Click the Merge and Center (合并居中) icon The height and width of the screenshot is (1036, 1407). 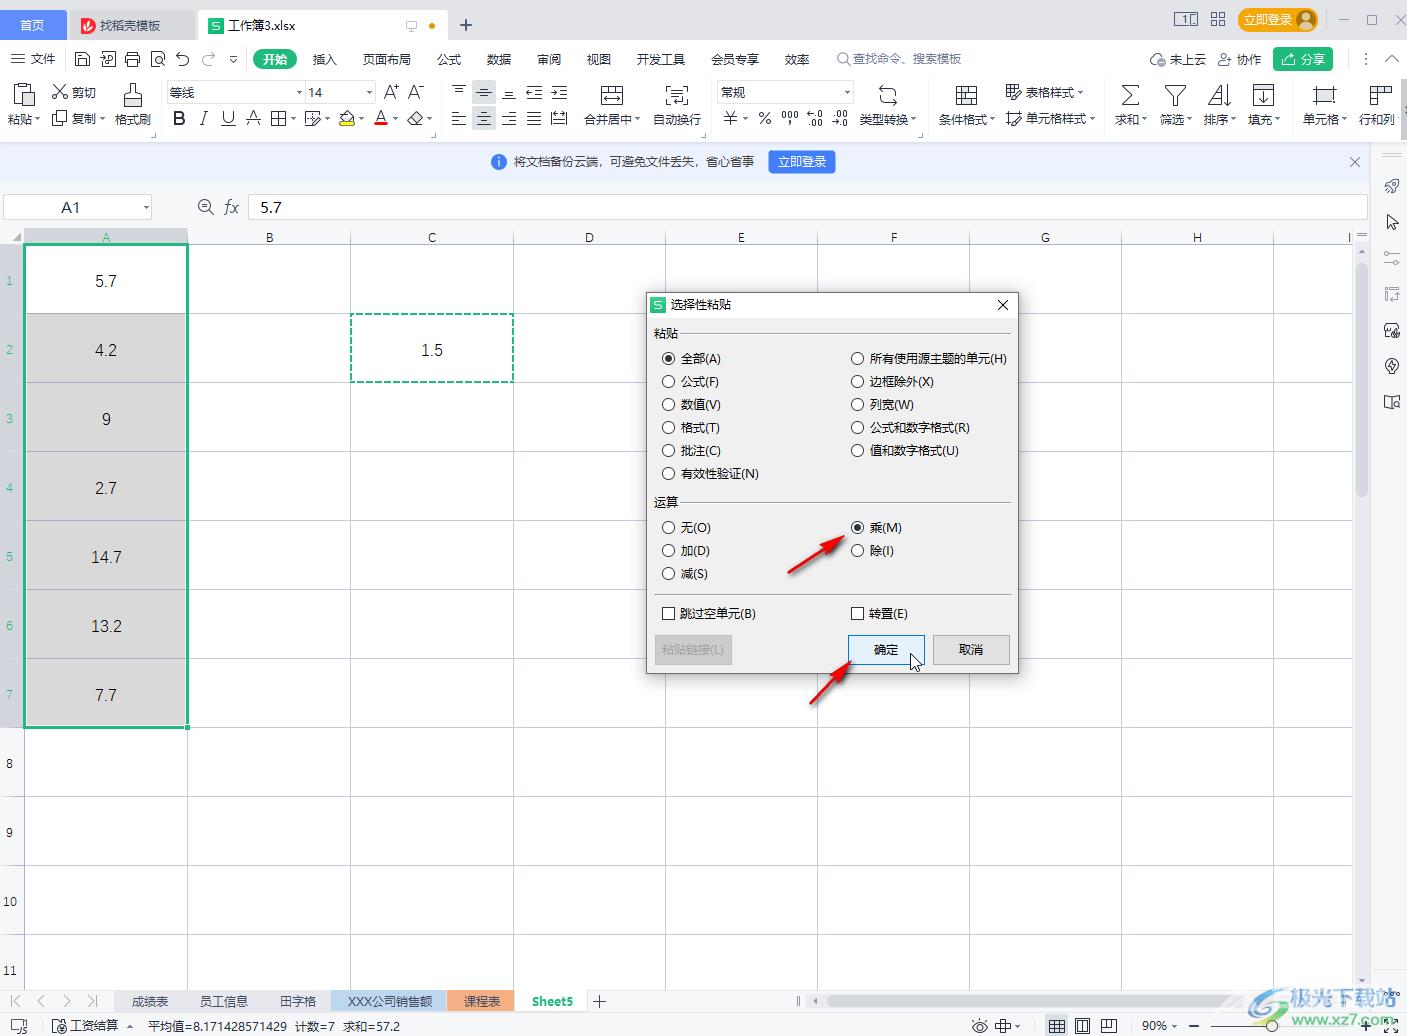pos(612,95)
